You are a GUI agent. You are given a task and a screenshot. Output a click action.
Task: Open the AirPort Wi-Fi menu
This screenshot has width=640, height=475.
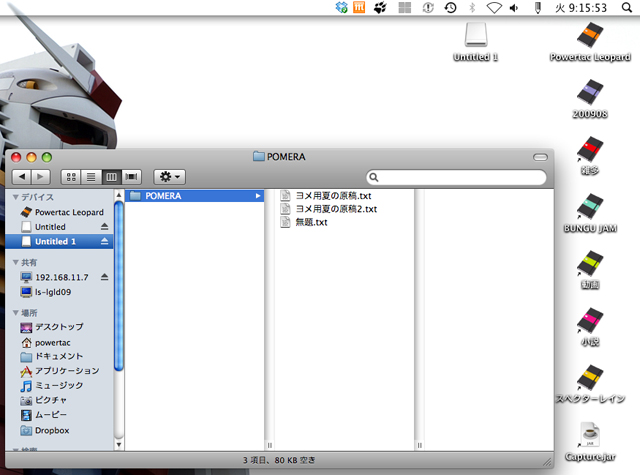tap(494, 7)
